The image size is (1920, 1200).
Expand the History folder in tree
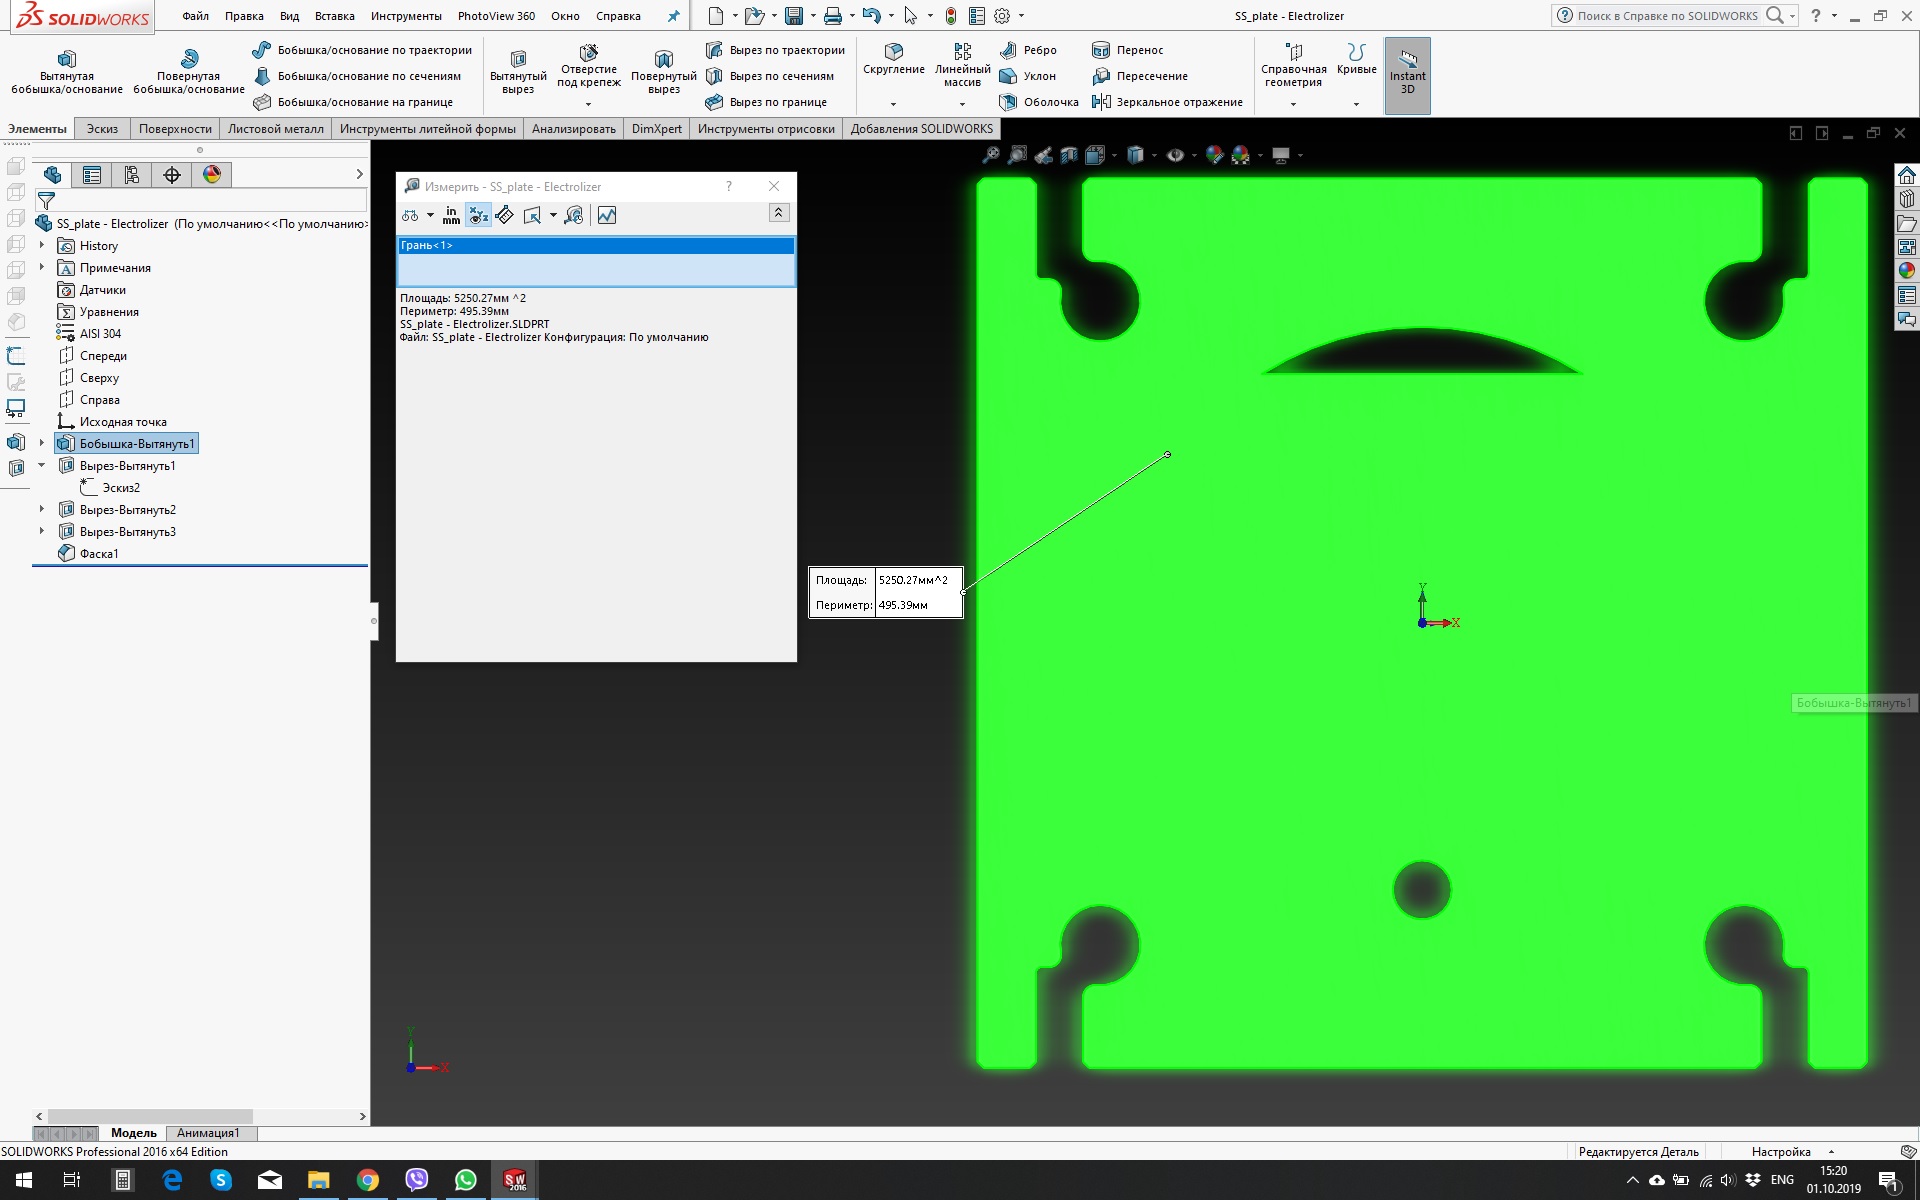[42, 245]
